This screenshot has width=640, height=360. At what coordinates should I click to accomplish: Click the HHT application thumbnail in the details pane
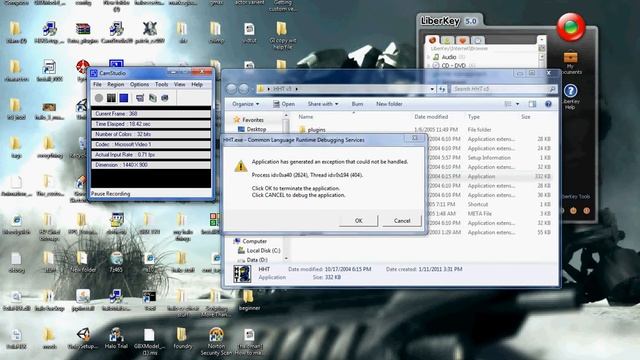pos(242,273)
